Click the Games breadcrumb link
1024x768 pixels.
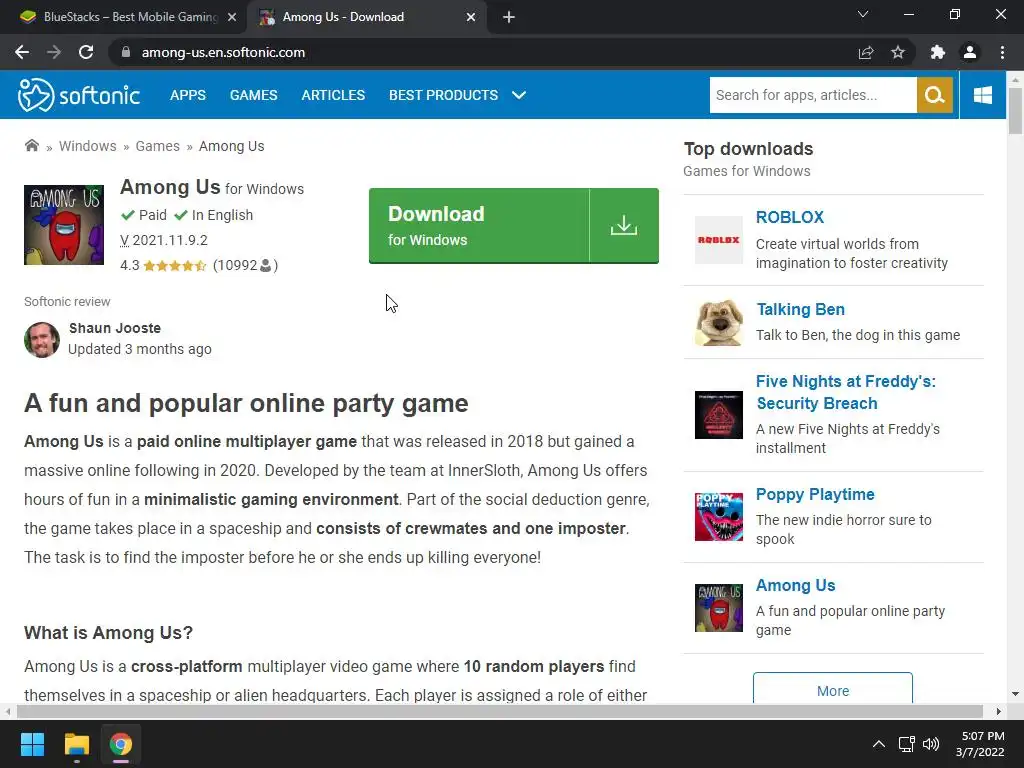157,146
